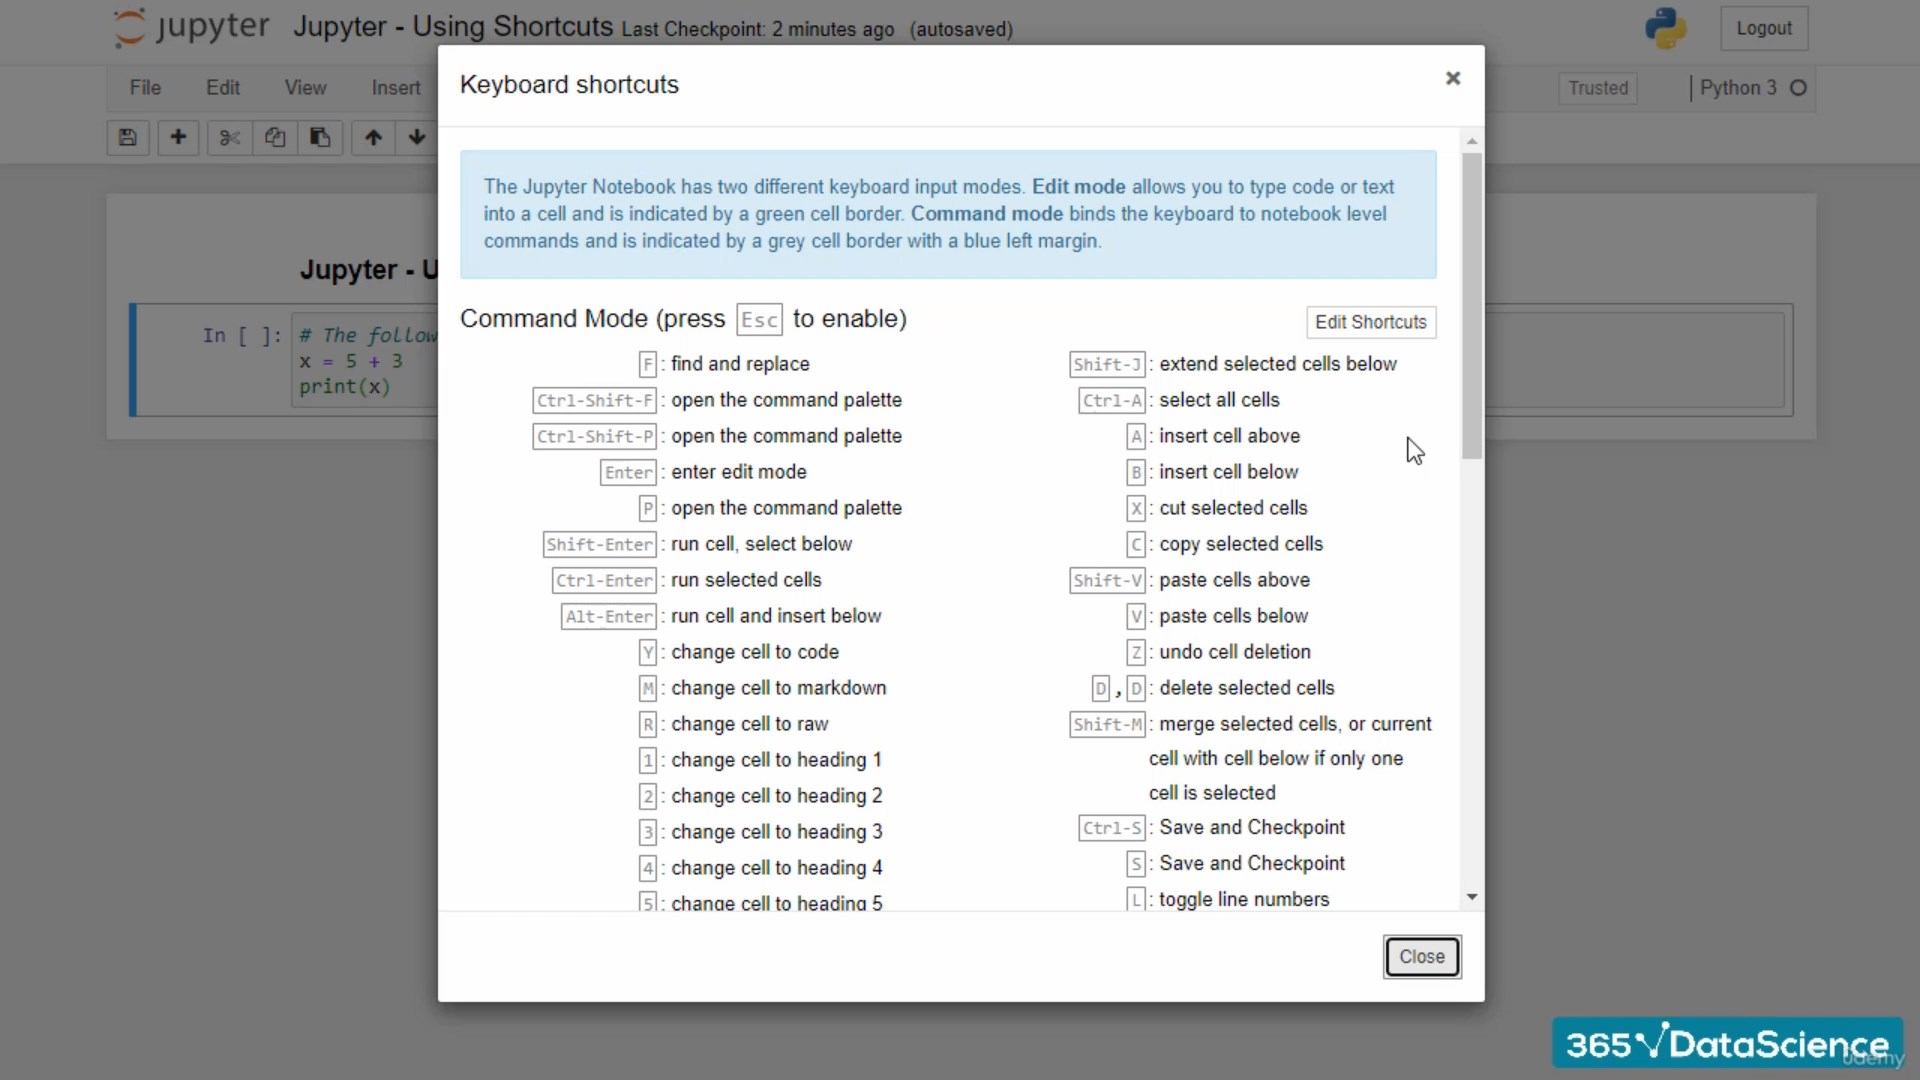Click 'undo cell deletion' shortcut text
The height and width of the screenshot is (1080, 1920).
(1235, 652)
